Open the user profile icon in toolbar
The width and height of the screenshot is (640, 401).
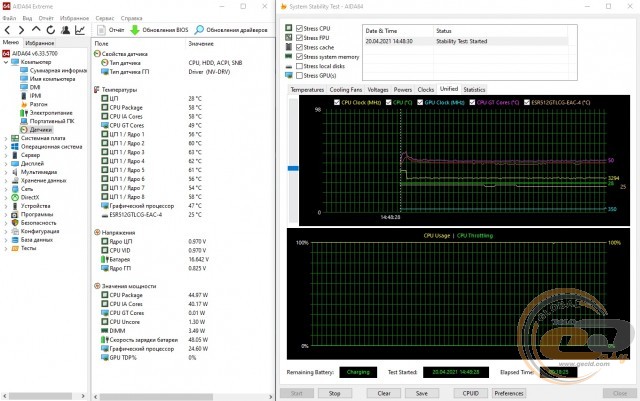[x=65, y=30]
